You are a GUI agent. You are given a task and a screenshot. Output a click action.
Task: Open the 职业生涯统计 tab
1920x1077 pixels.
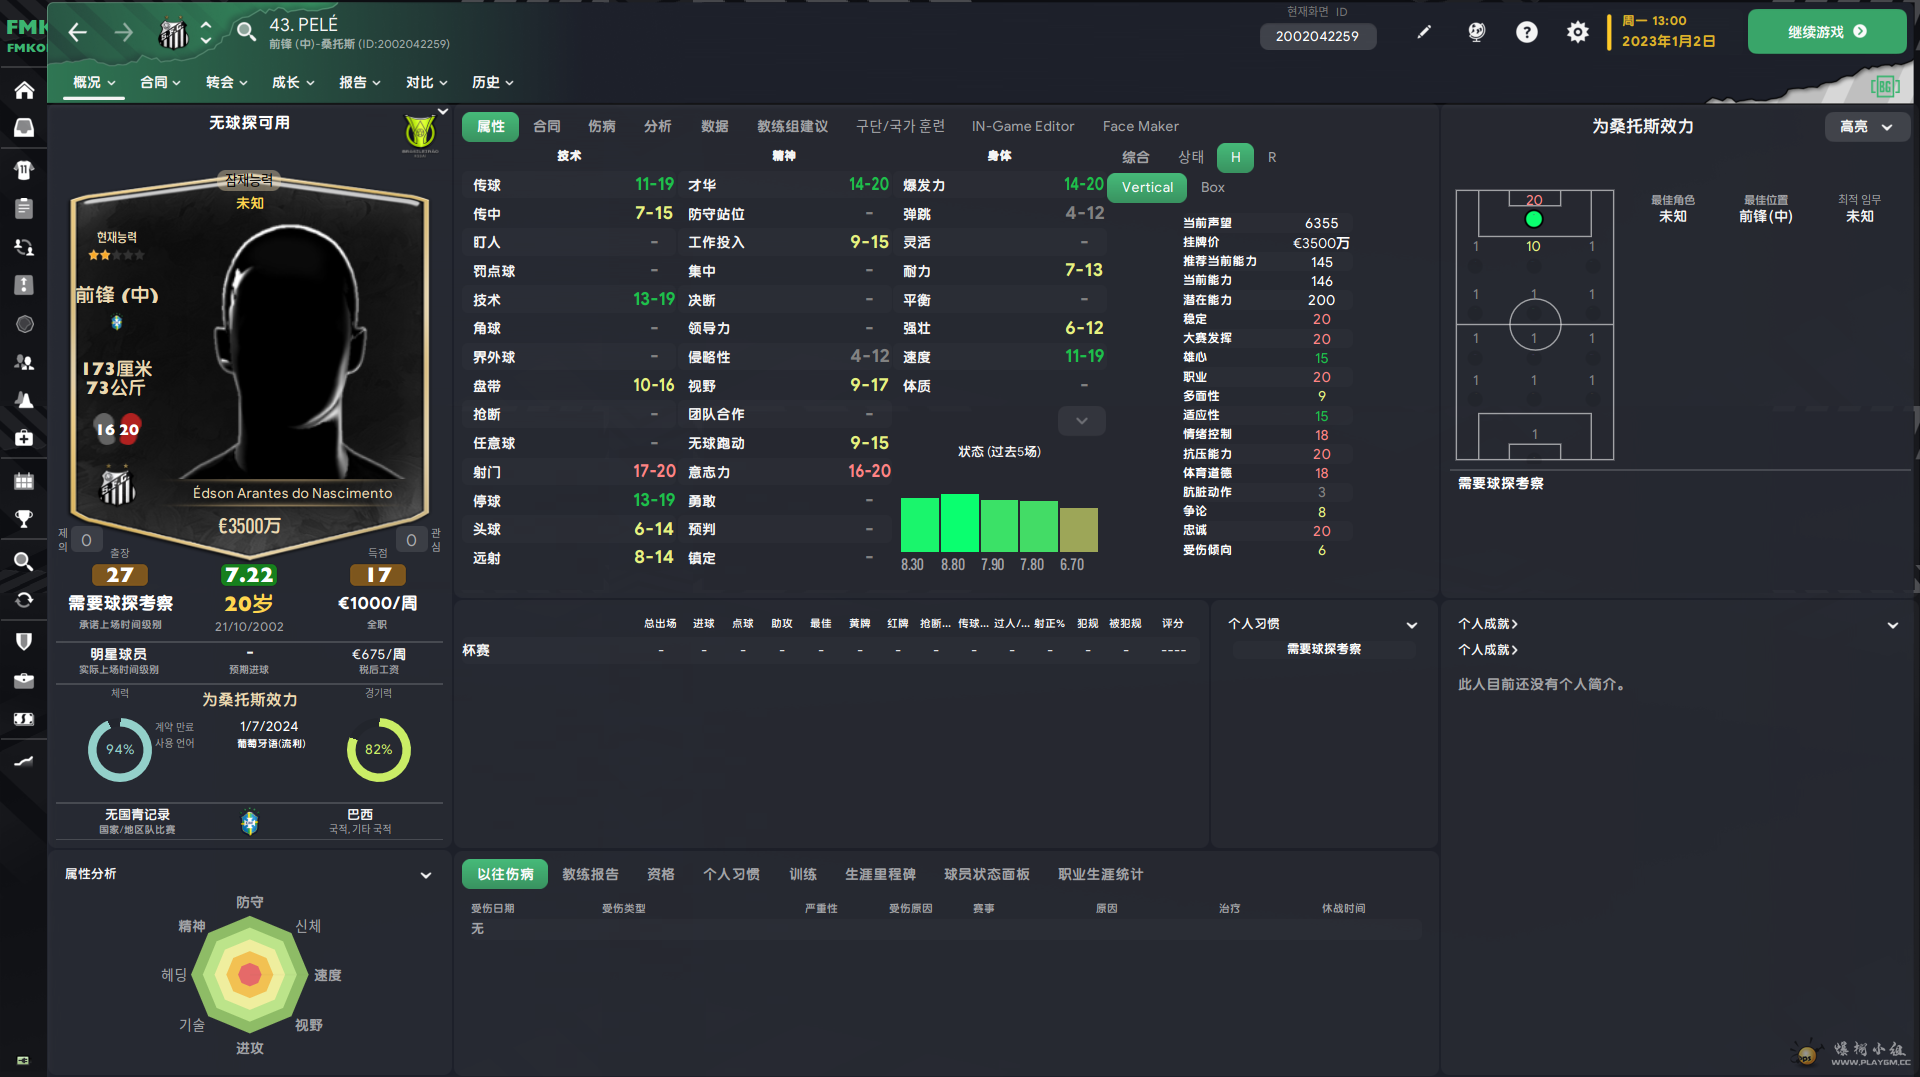[1100, 874]
